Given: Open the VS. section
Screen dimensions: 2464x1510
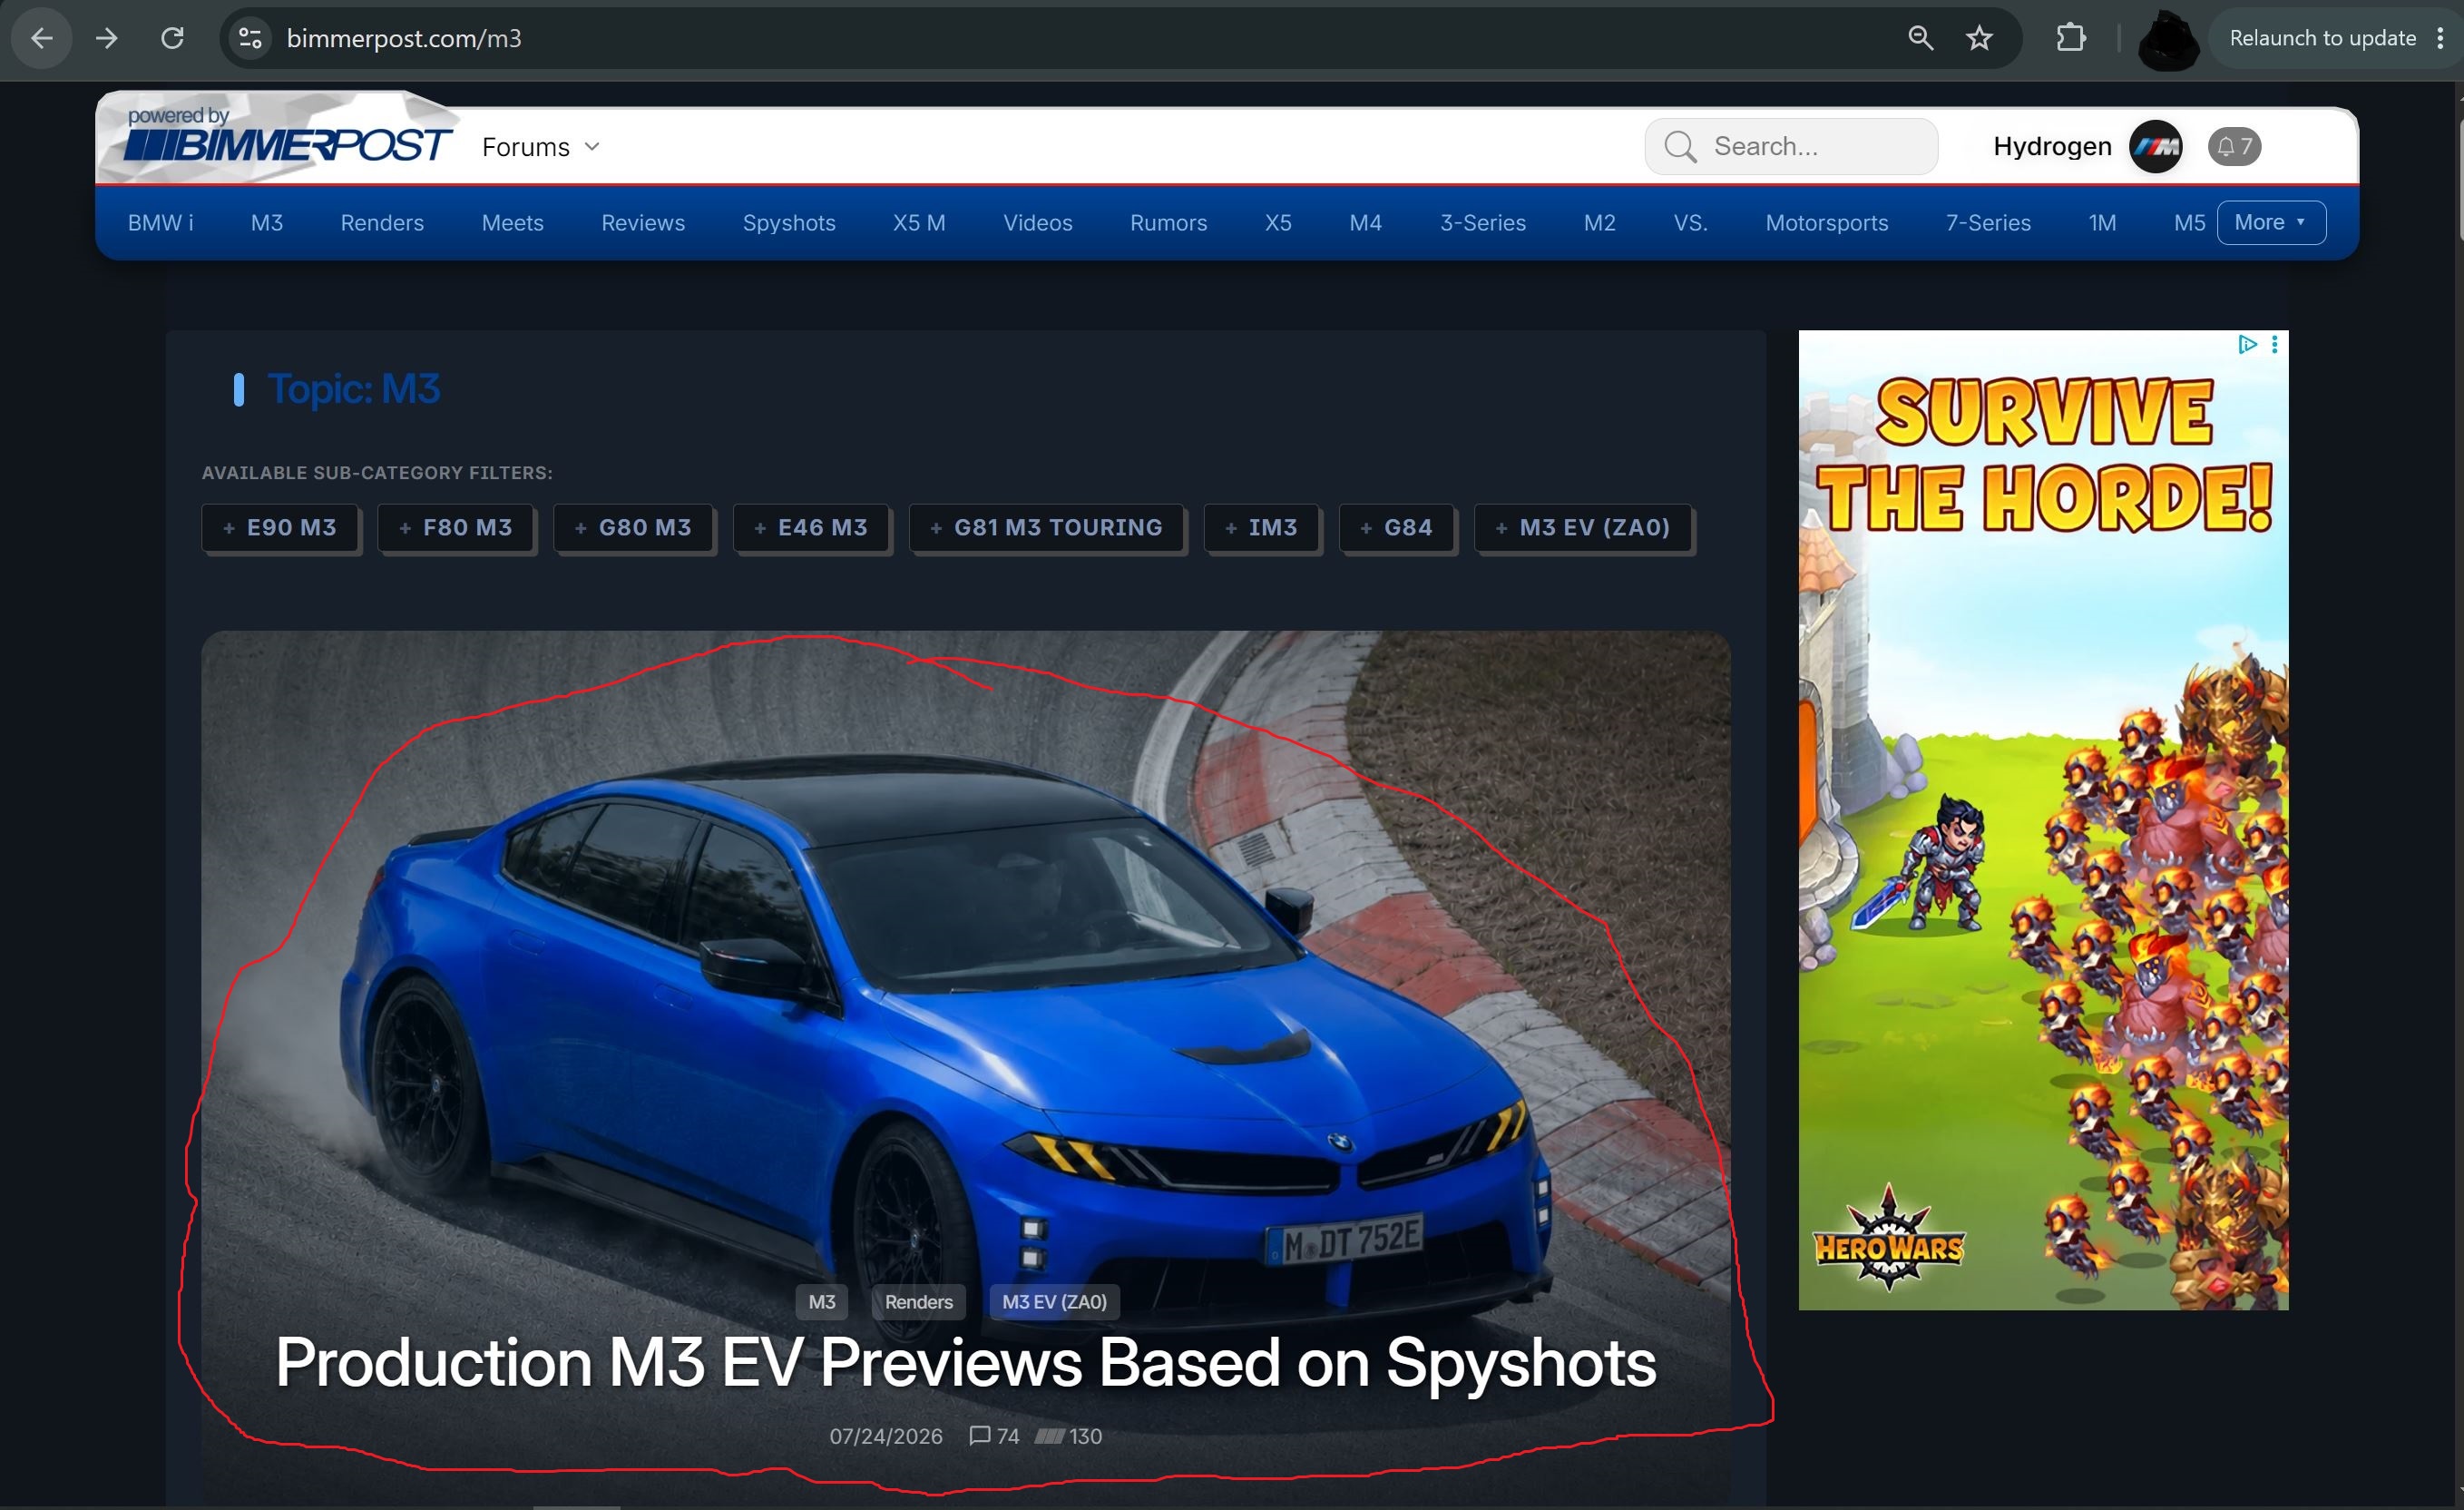Looking at the screenshot, I should 1691,223.
